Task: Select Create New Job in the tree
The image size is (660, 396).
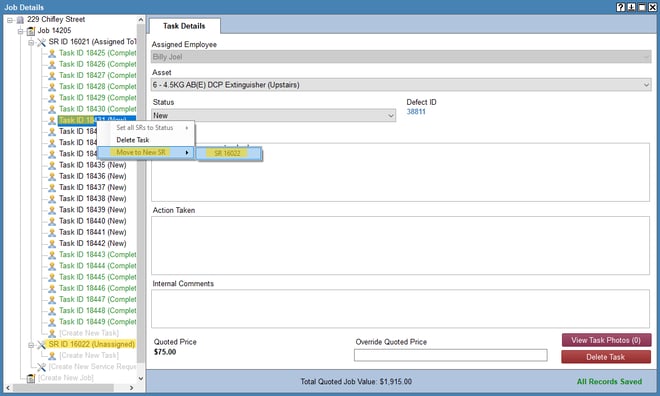Action: [66, 378]
